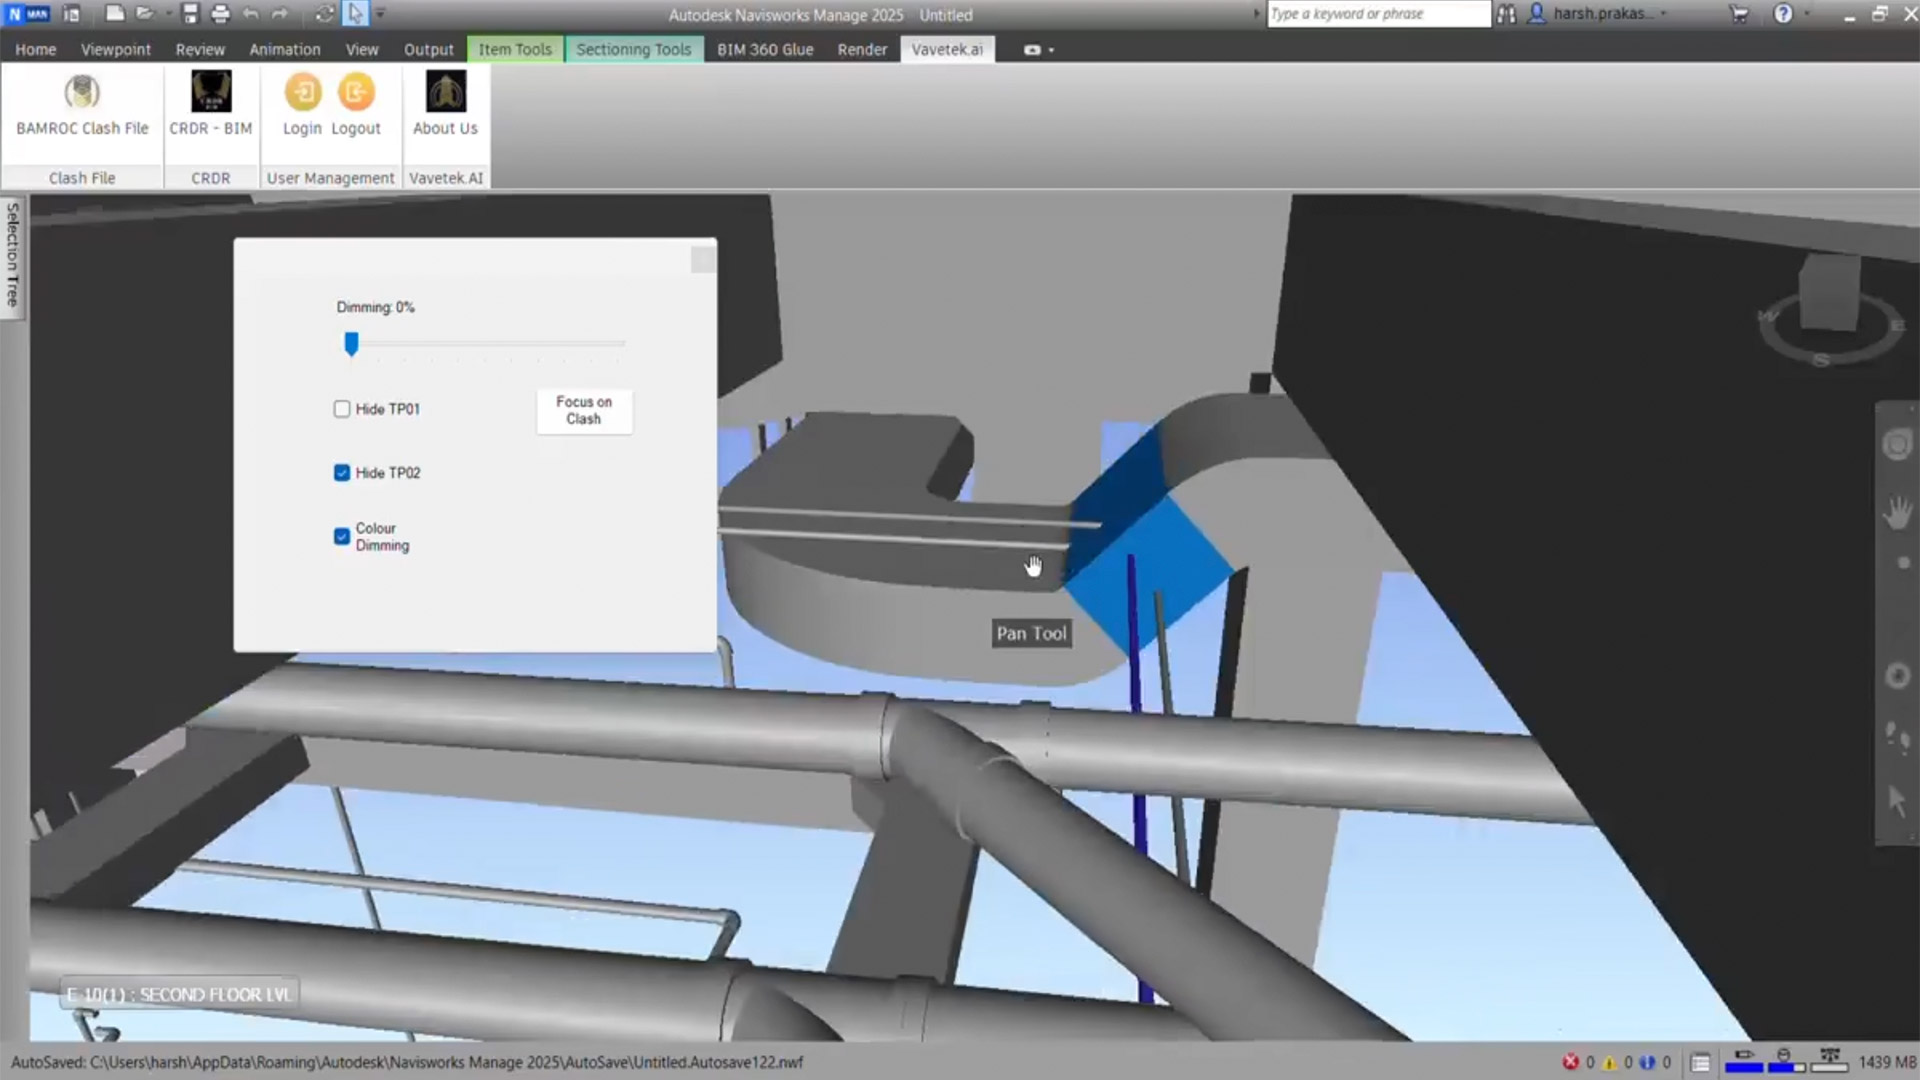The width and height of the screenshot is (1920, 1080).
Task: Expand the harsh.prakas user account dropdown
Action: (x=1664, y=14)
